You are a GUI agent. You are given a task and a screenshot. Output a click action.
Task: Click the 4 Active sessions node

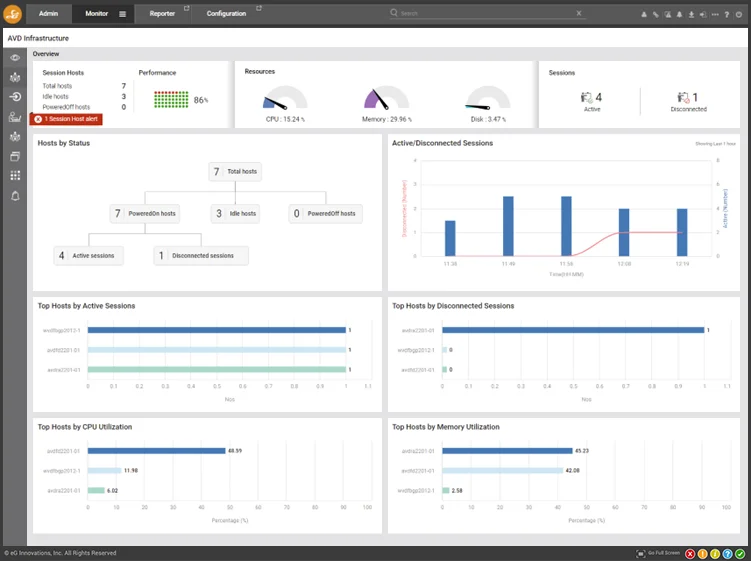[89, 256]
